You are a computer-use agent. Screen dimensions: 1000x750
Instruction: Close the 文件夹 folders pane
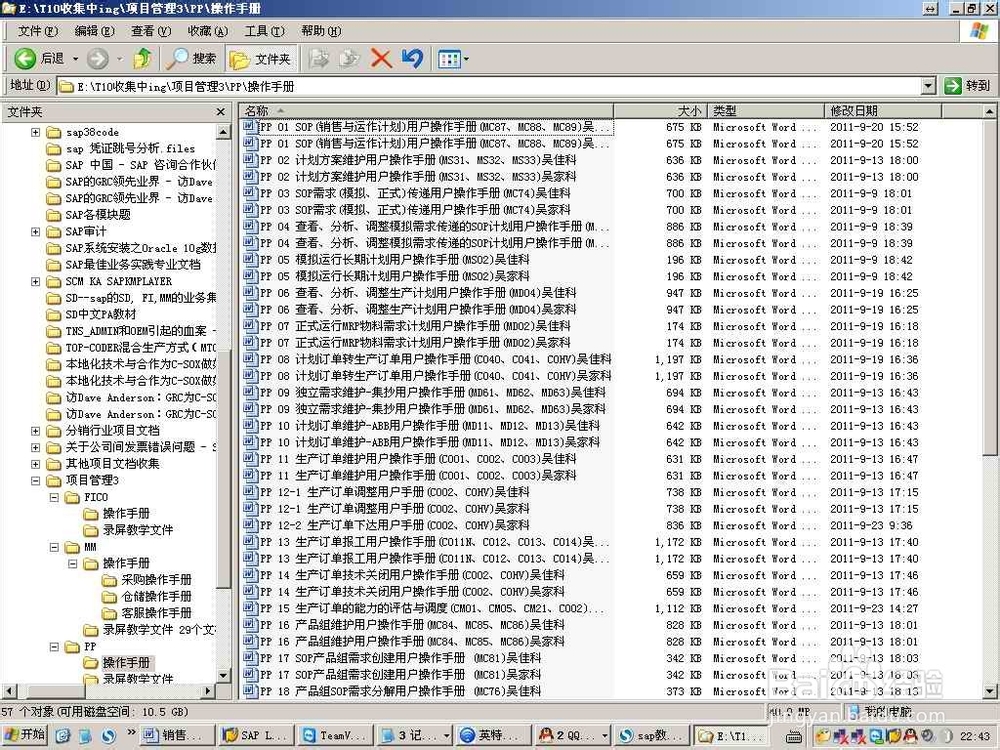coord(221,112)
